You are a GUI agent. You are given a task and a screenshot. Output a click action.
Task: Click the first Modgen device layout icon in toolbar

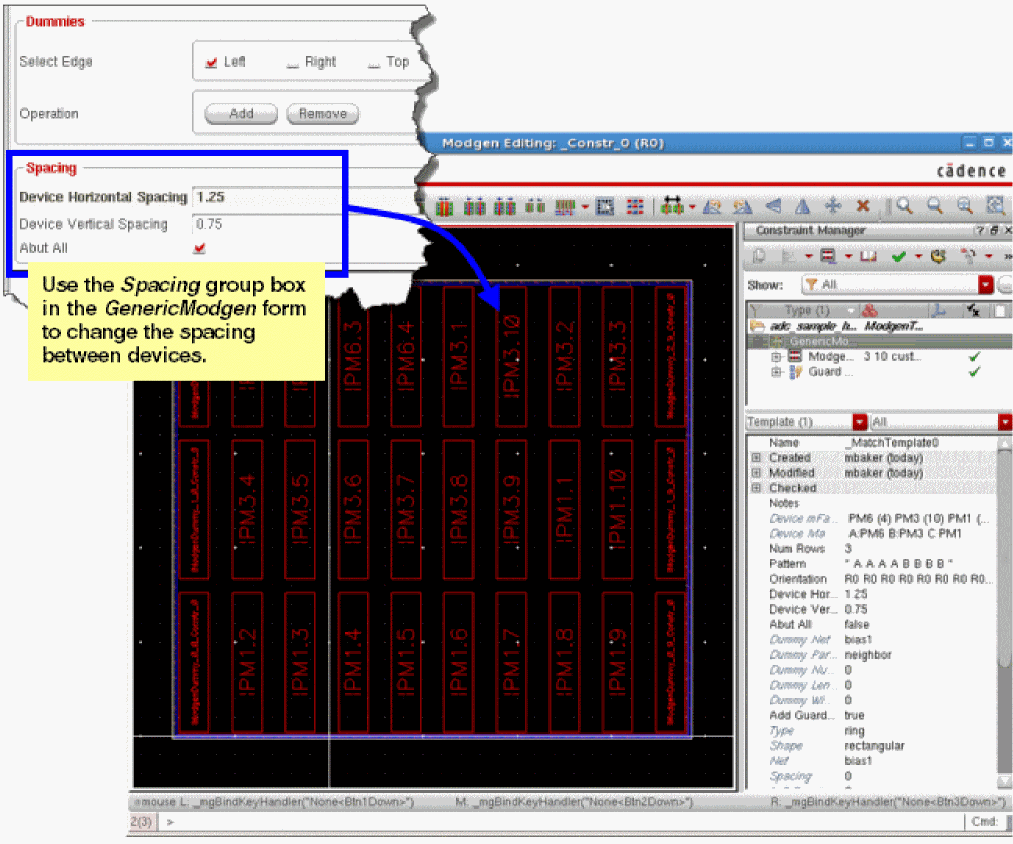(444, 207)
